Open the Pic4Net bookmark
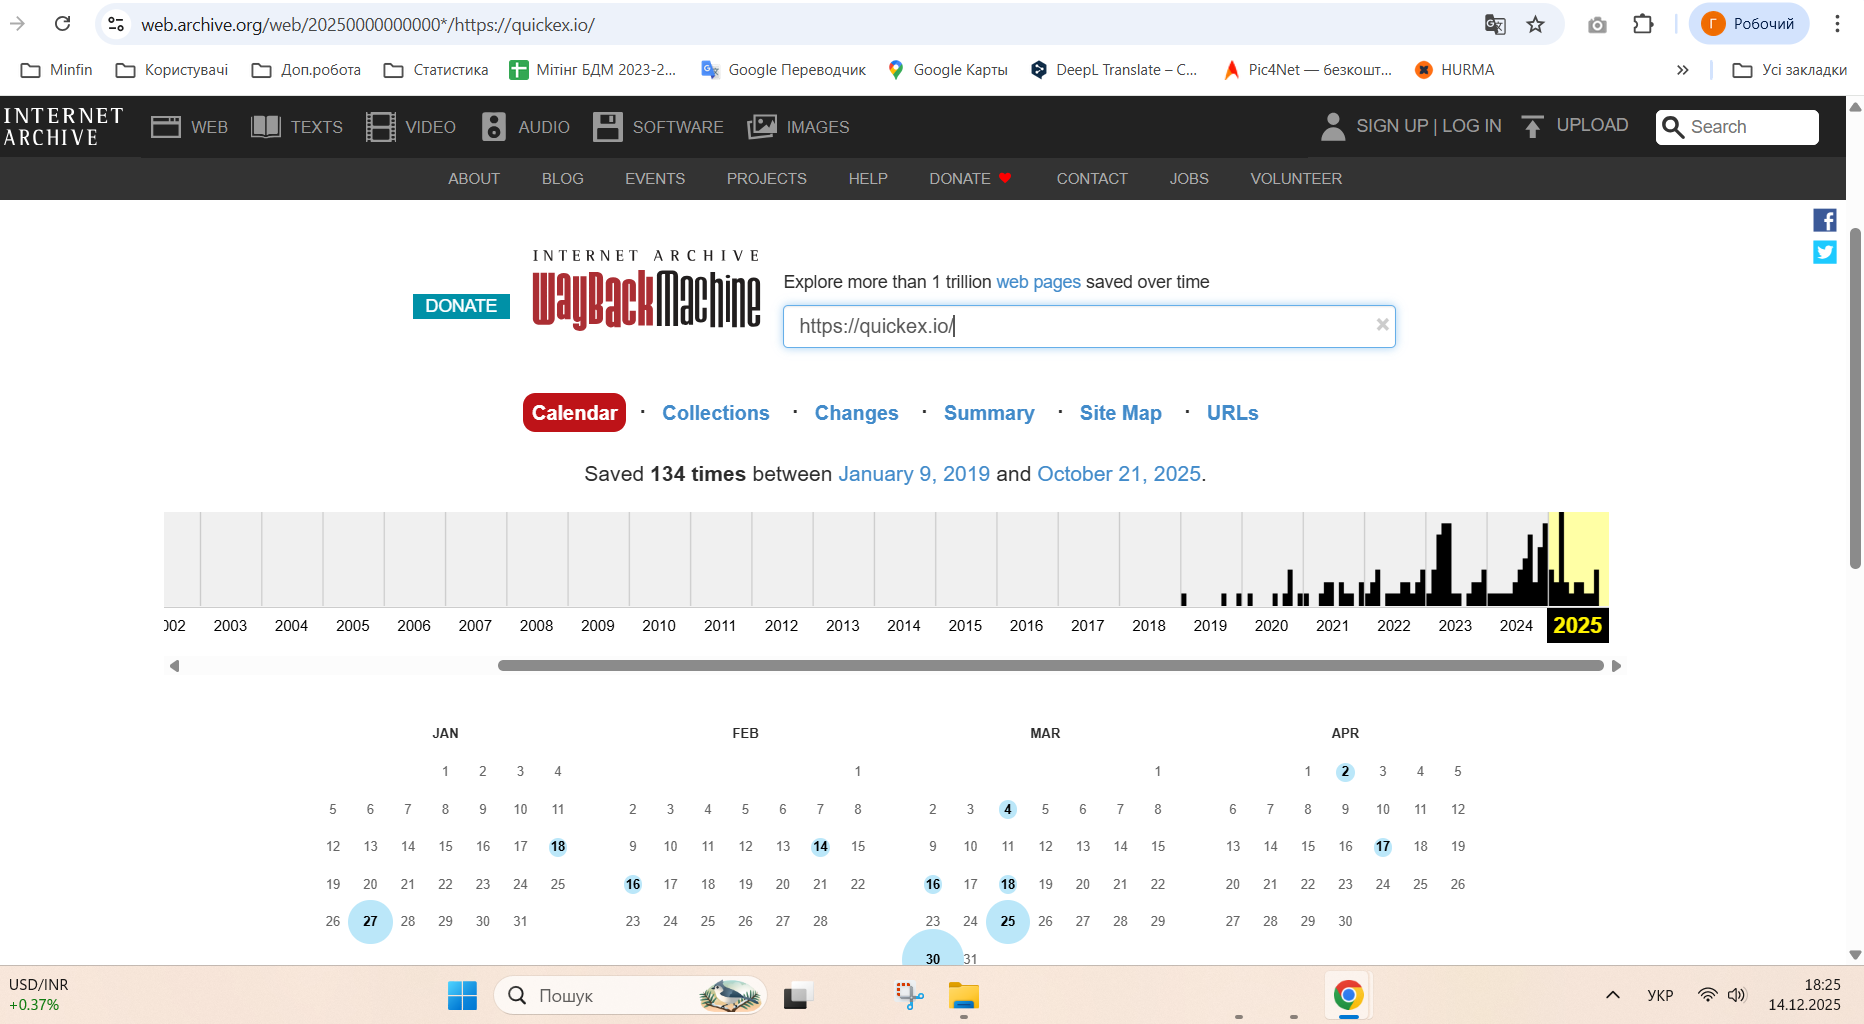The height and width of the screenshot is (1024, 1864). tap(1308, 70)
